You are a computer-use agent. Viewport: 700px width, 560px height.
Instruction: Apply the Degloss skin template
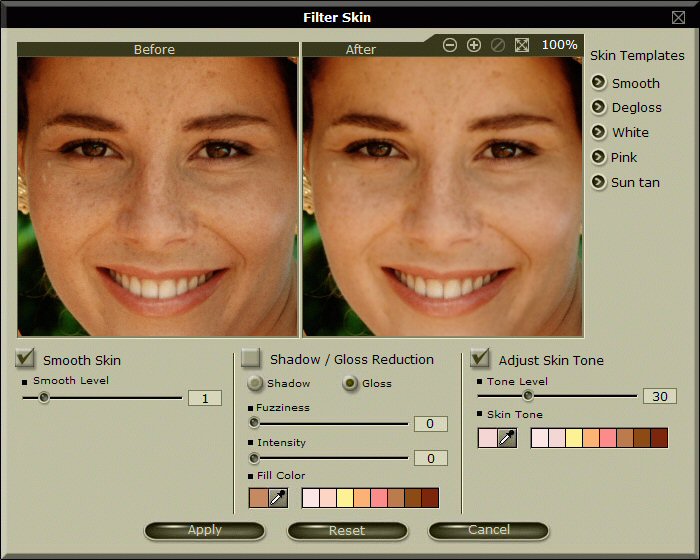pyautogui.click(x=599, y=107)
